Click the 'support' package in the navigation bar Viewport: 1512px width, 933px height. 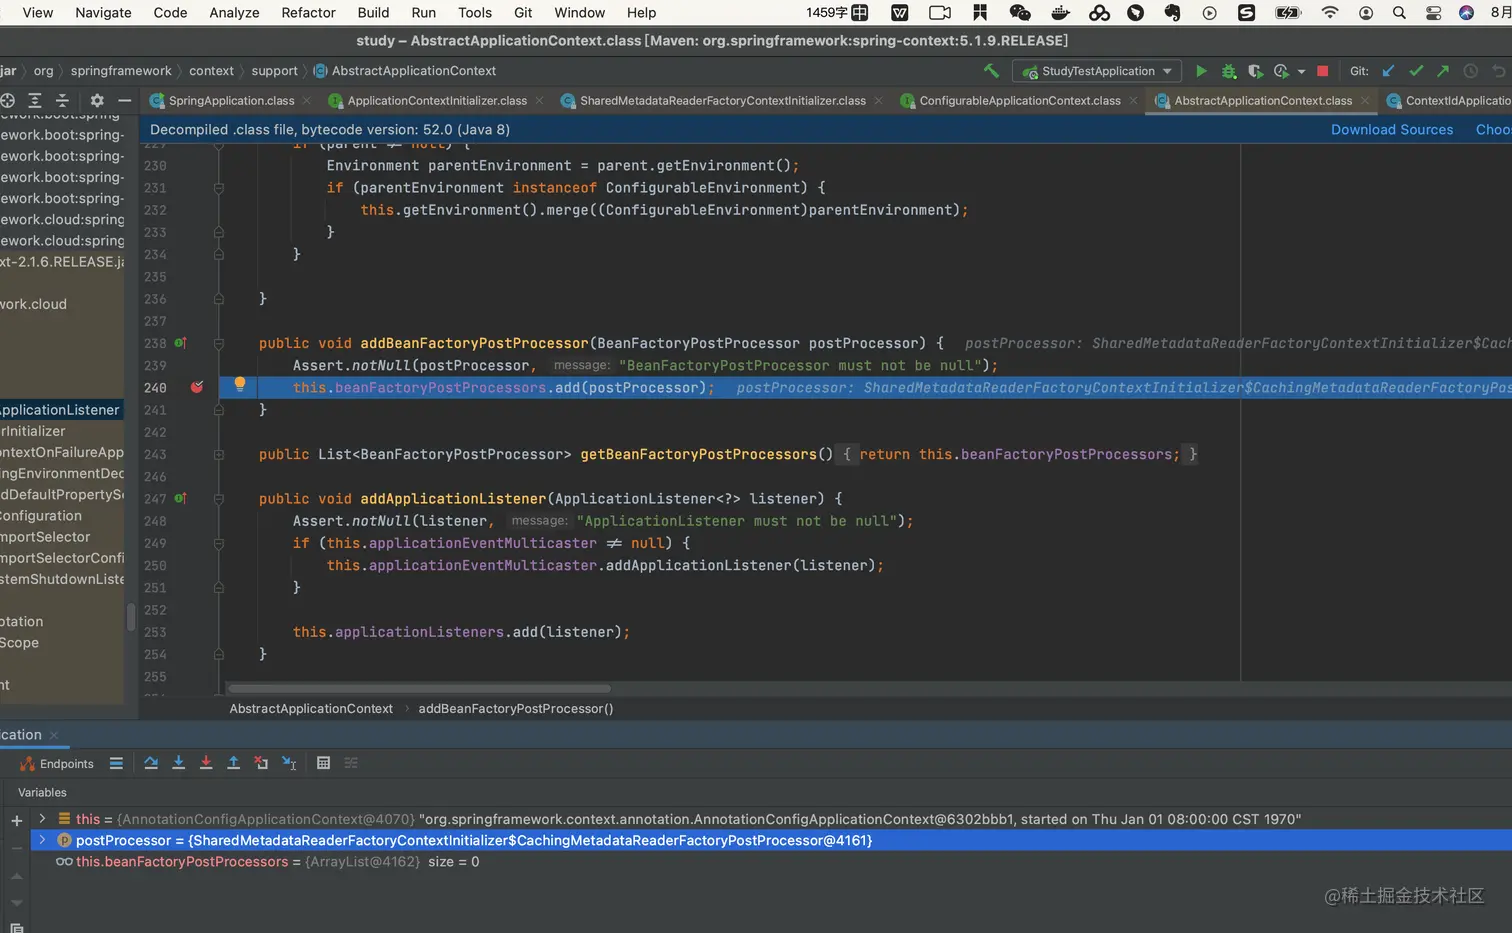coord(274,71)
